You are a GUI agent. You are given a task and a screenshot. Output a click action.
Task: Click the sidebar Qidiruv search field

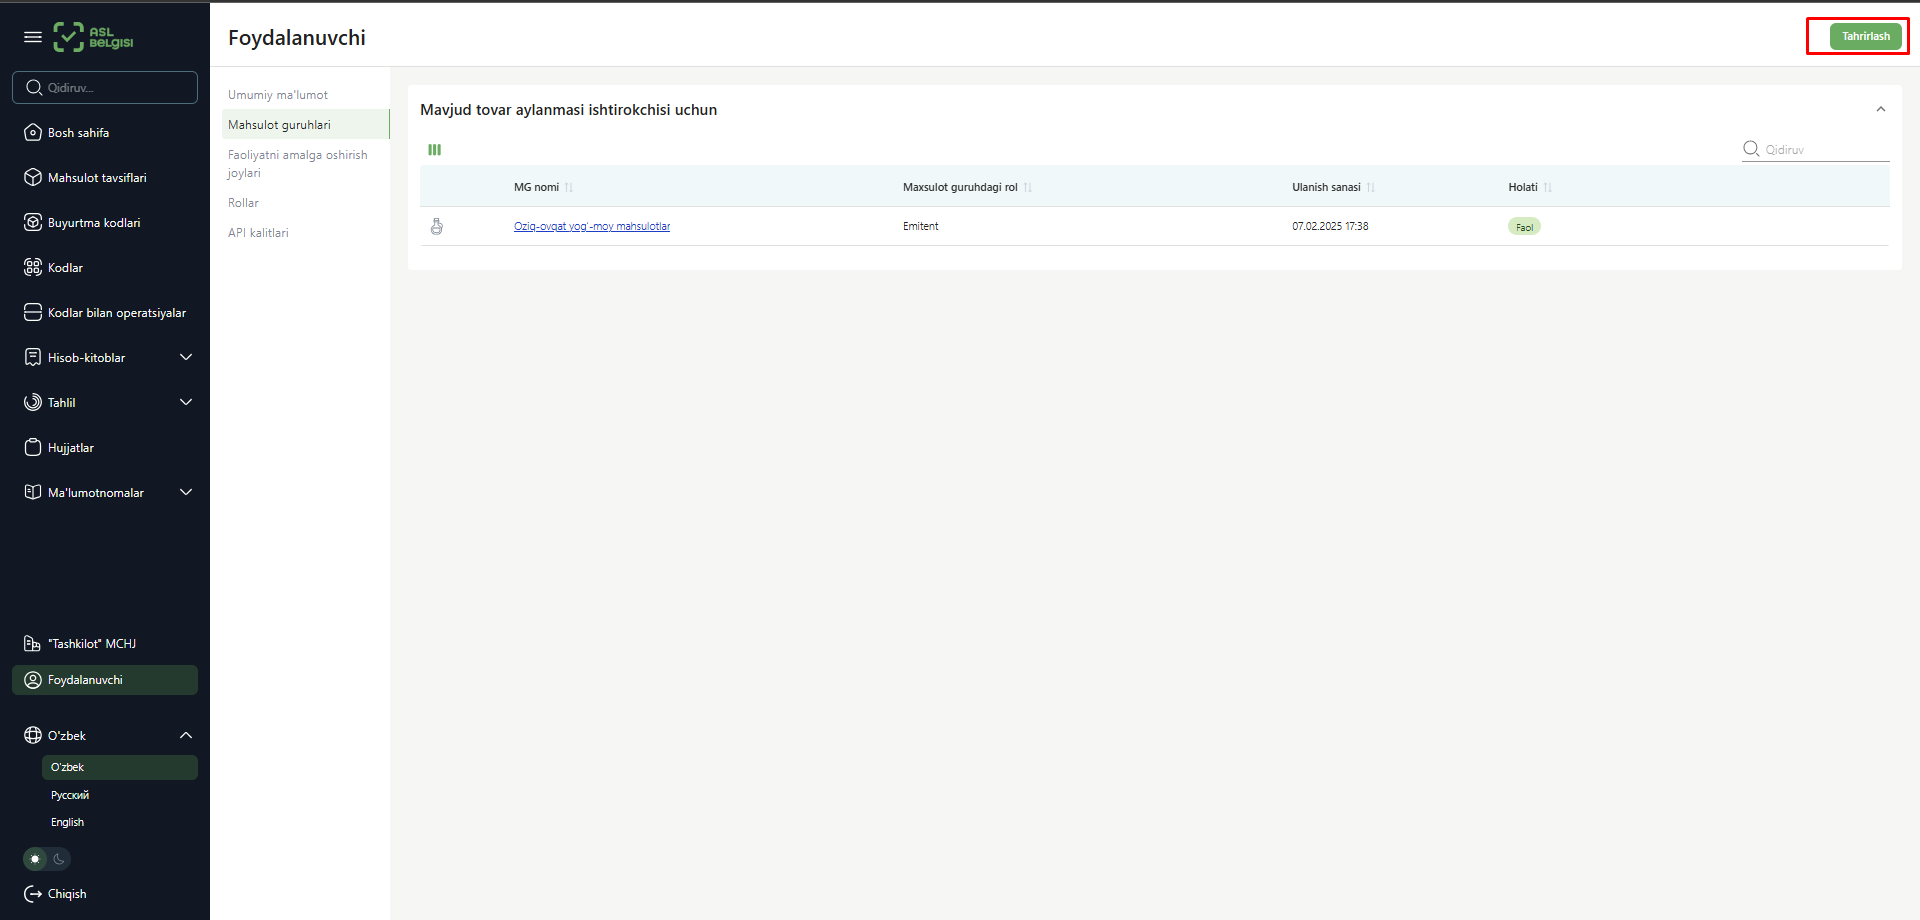tap(105, 88)
